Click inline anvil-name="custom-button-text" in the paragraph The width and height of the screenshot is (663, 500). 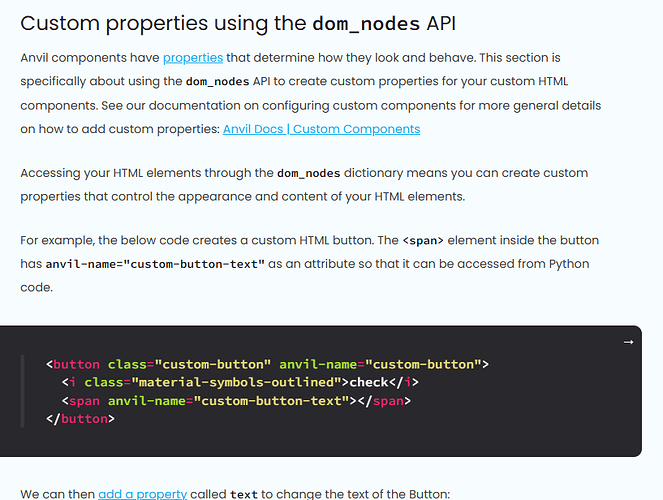click(156, 264)
